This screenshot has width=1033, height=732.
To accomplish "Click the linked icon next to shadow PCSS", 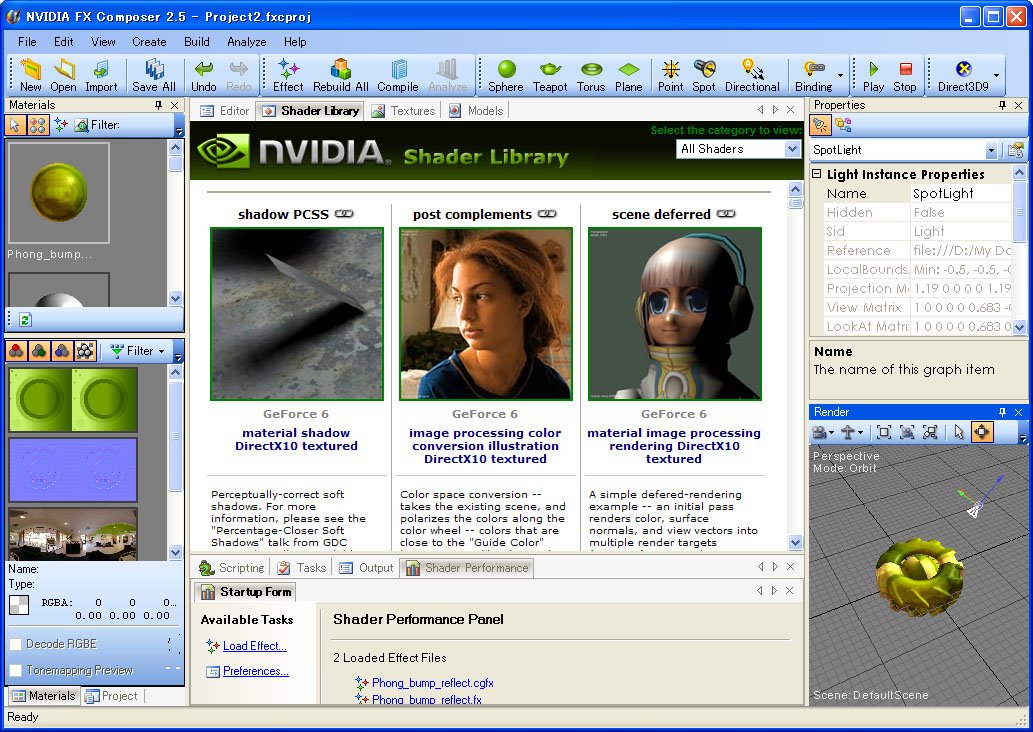I will point(344,214).
